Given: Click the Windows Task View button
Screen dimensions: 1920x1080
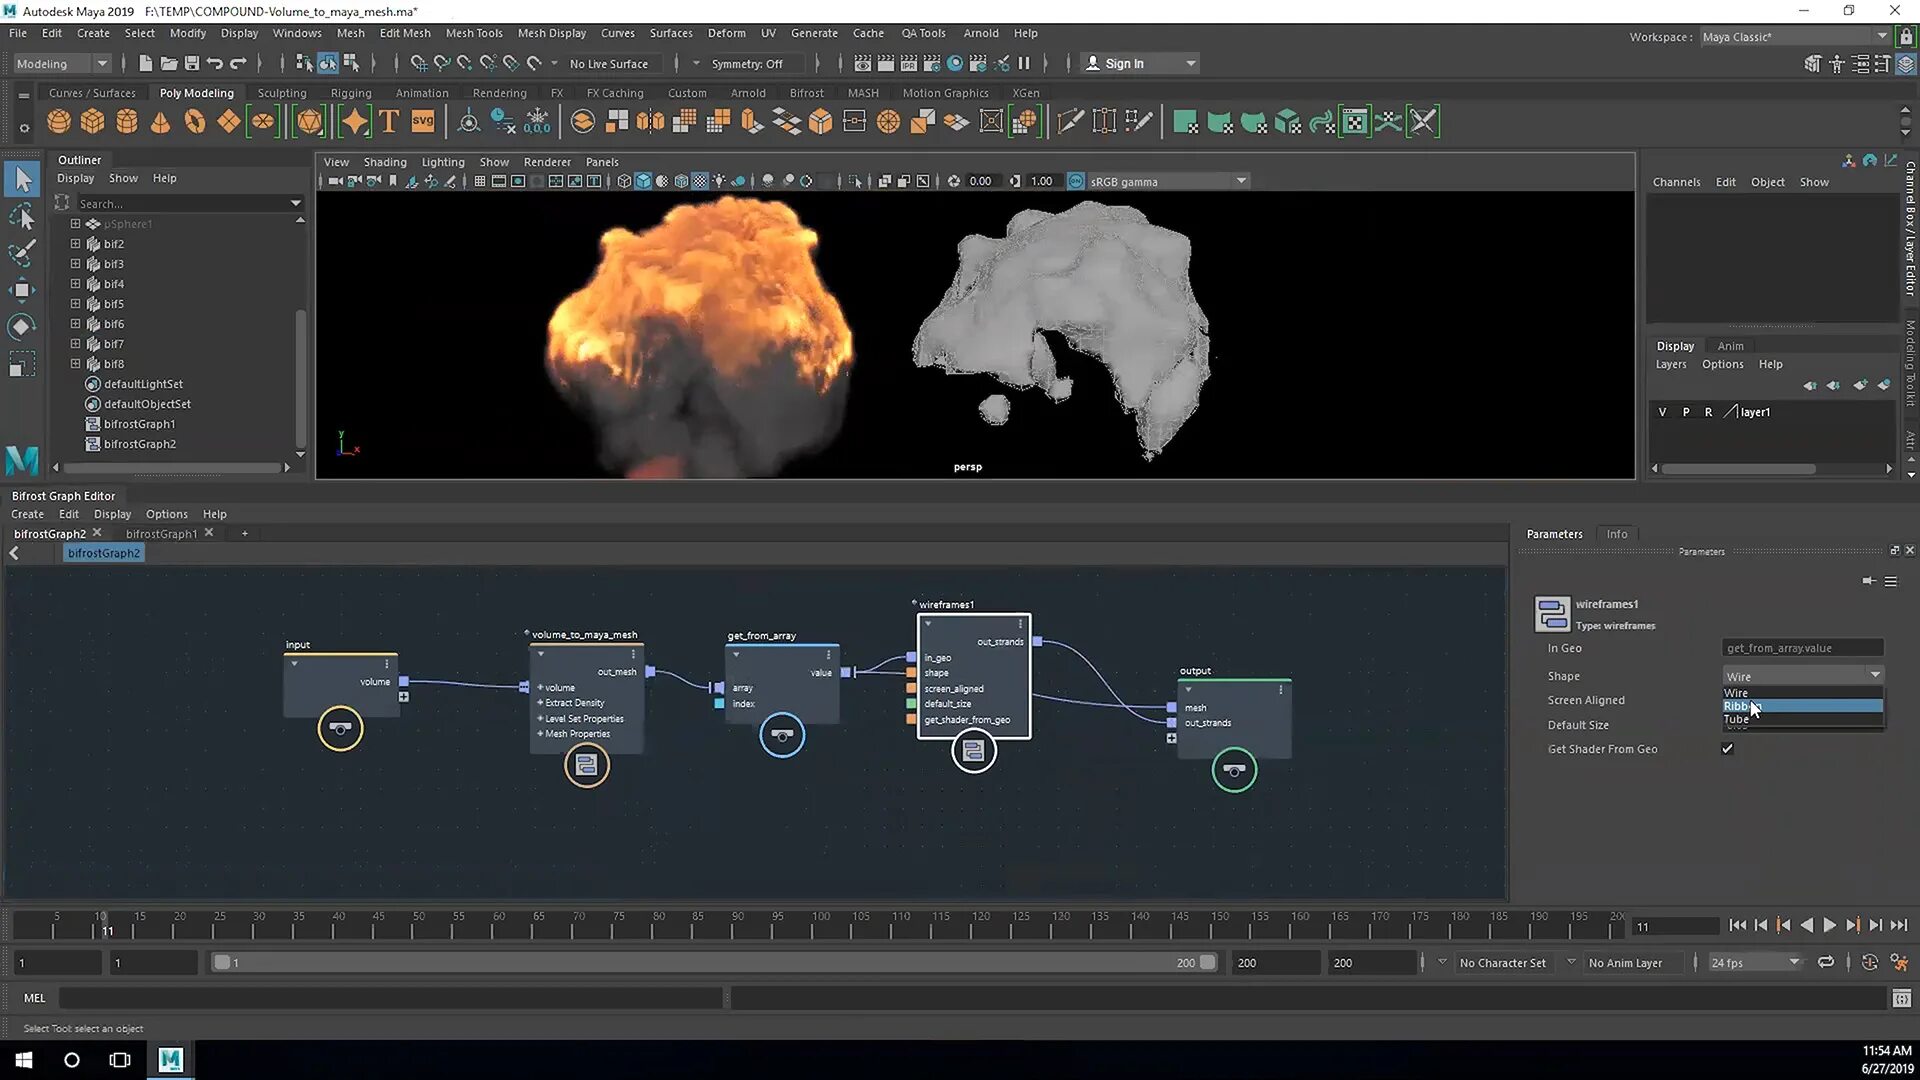Looking at the screenshot, I should [x=120, y=1059].
